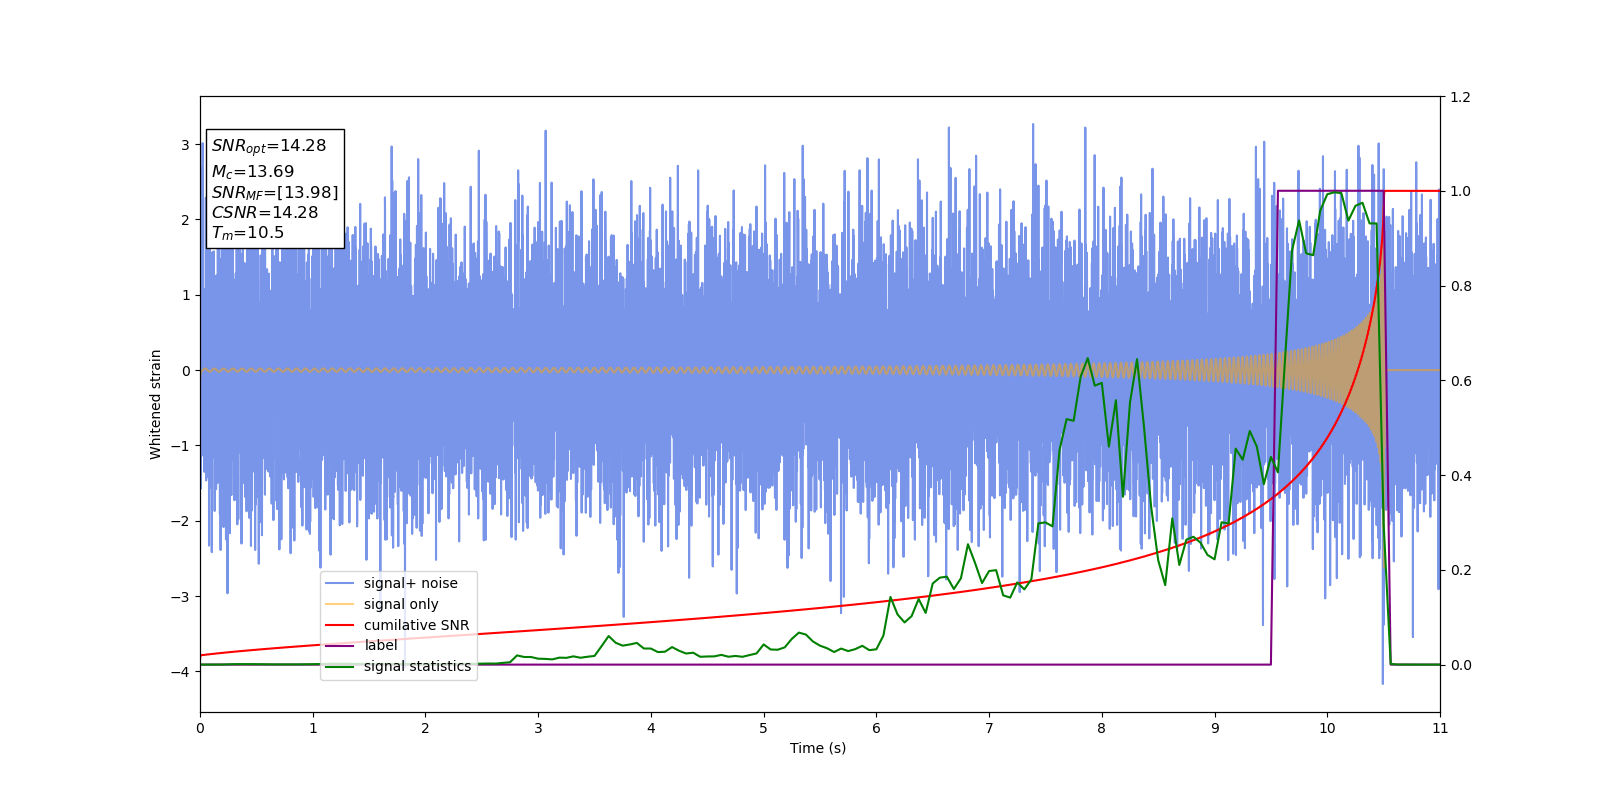Click the red 'cumilative SNR' legend line sample

point(340,625)
